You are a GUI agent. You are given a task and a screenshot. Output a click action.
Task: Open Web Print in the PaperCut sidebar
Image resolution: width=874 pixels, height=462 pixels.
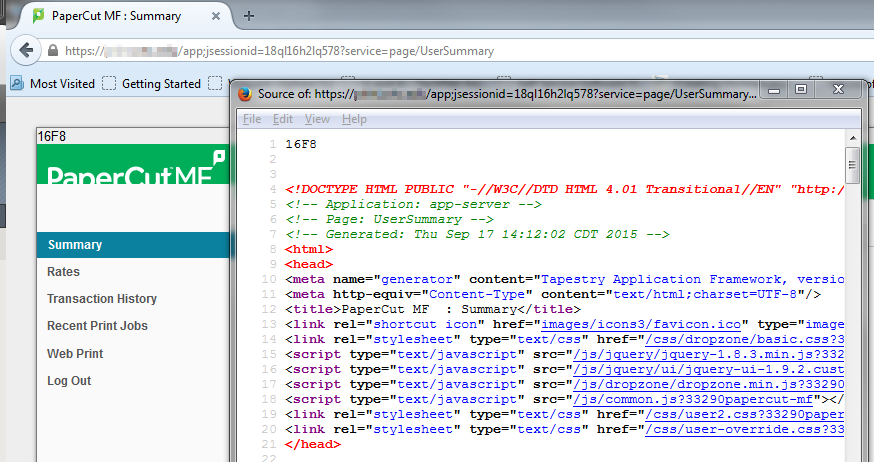pyautogui.click(x=75, y=353)
